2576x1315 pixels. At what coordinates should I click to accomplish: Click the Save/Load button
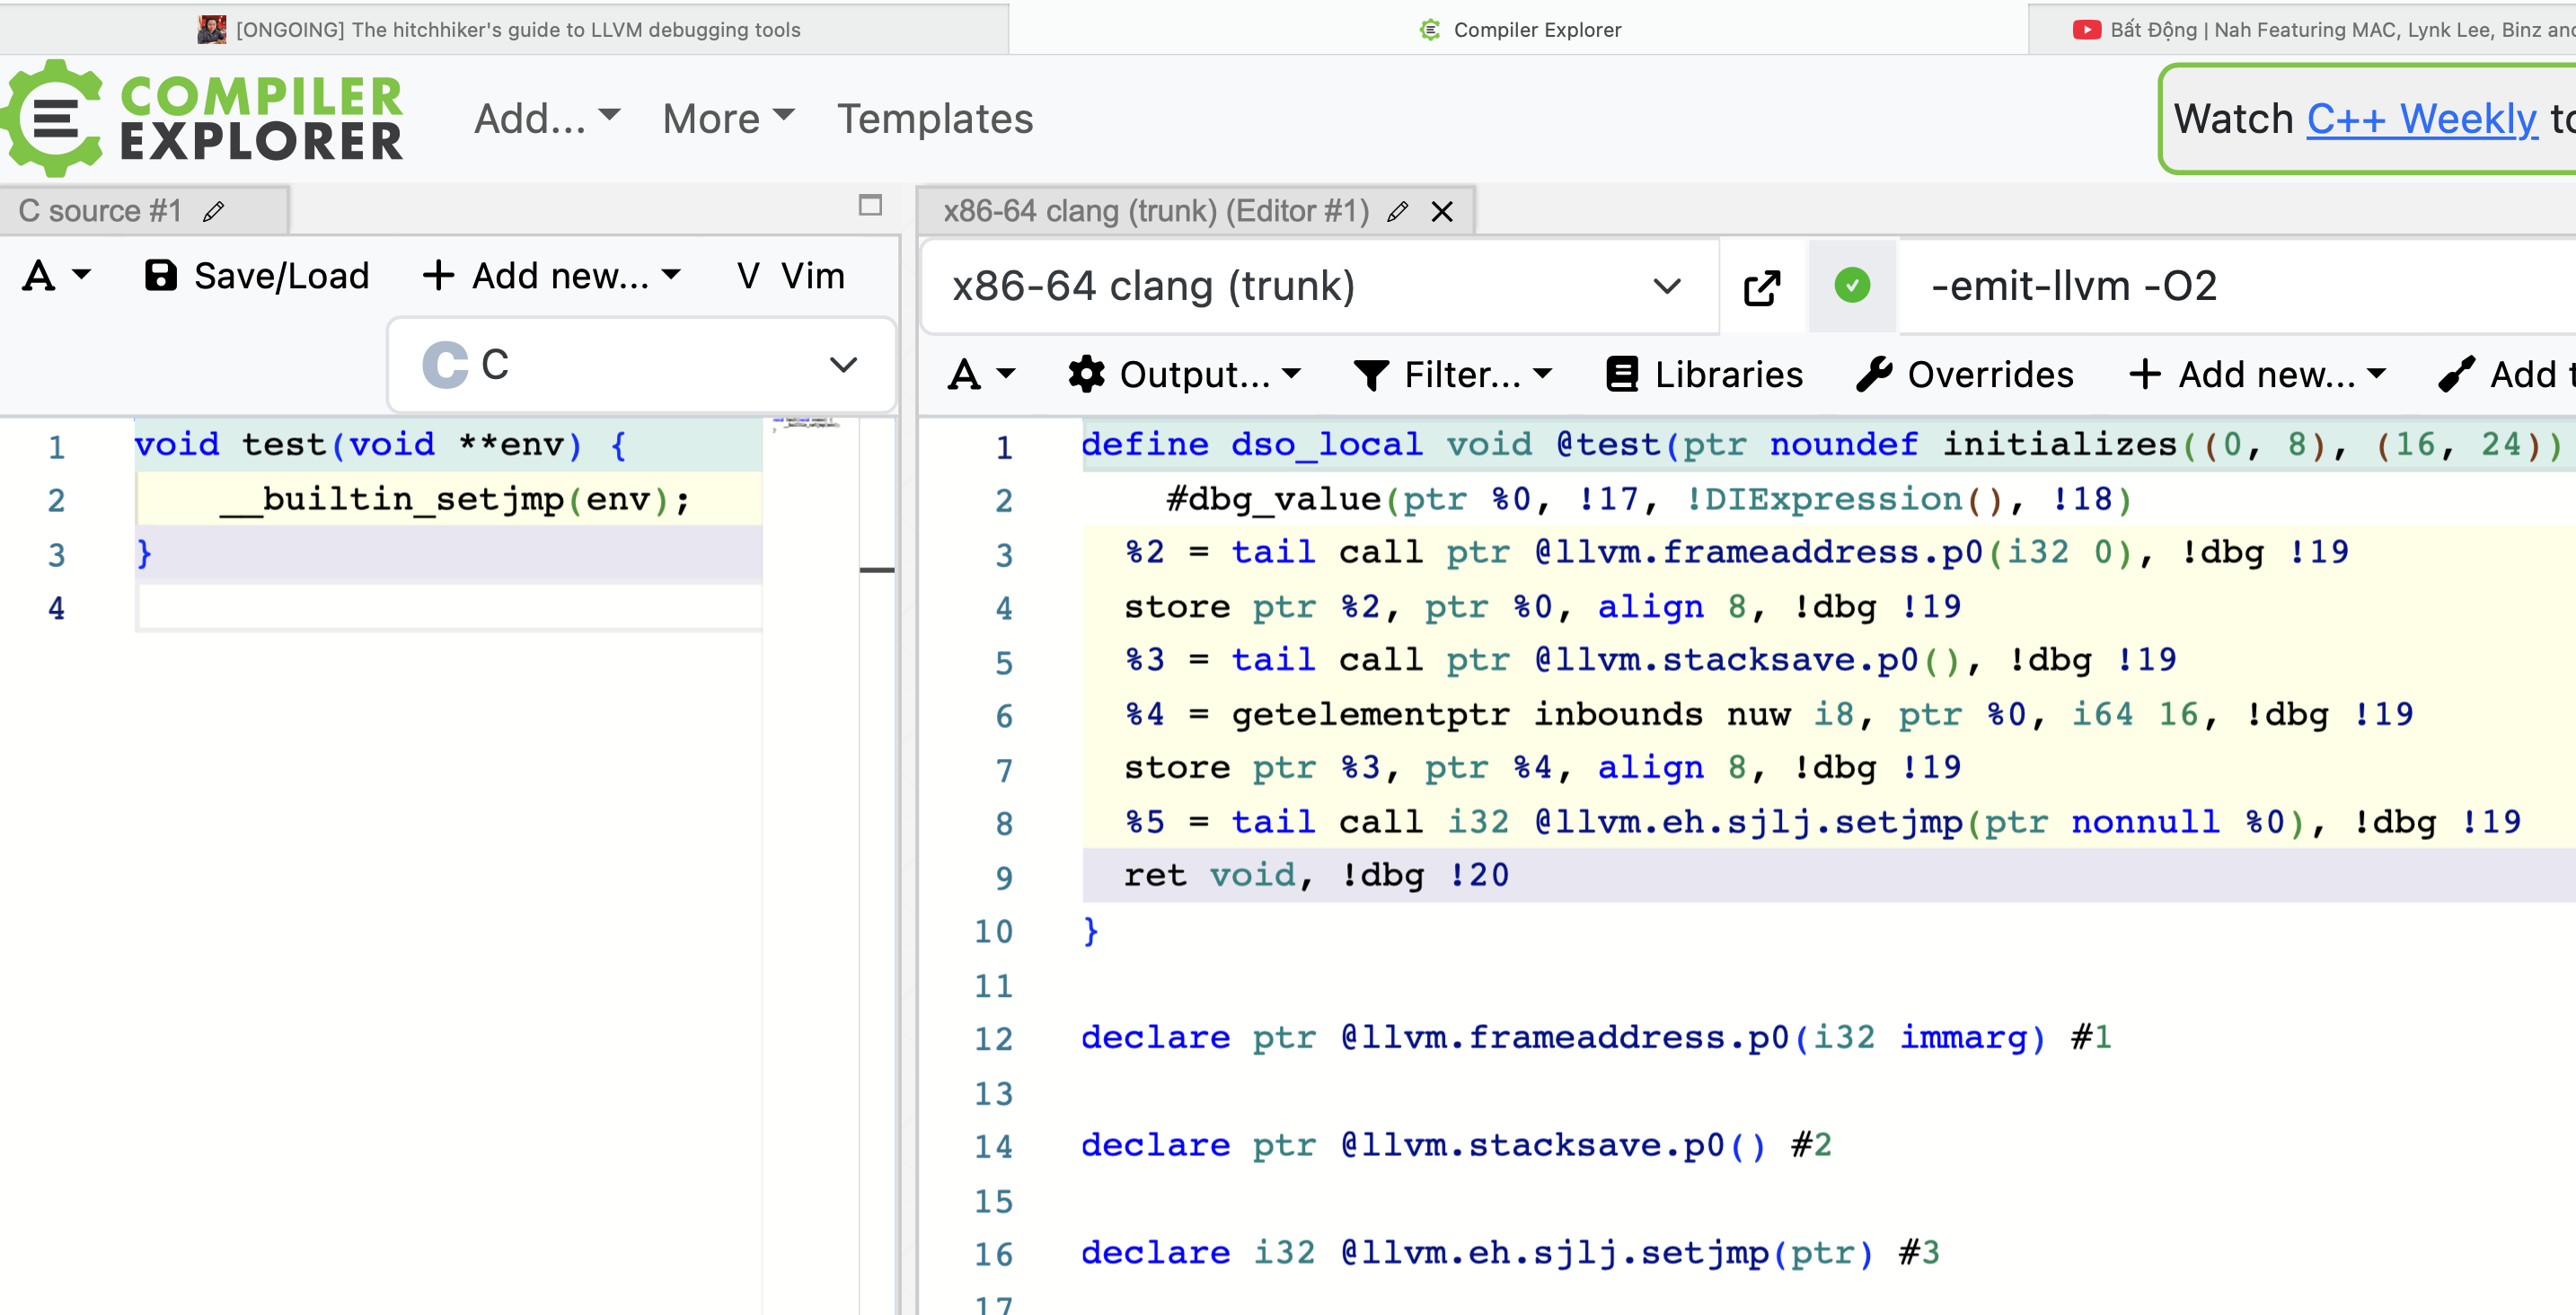(257, 275)
